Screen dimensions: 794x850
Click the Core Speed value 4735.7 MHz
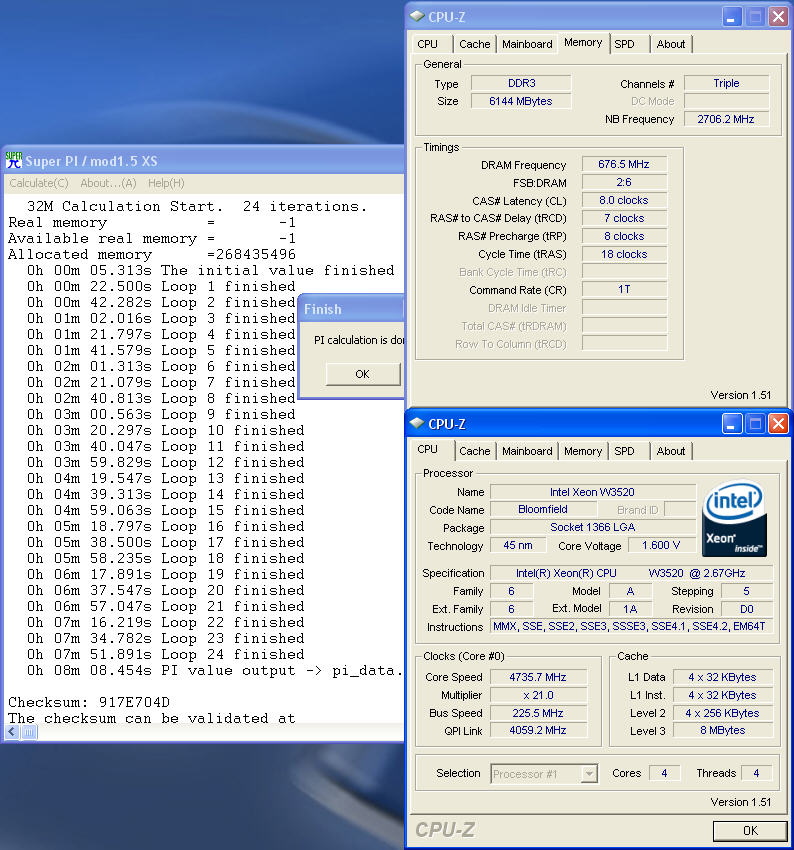coord(538,677)
